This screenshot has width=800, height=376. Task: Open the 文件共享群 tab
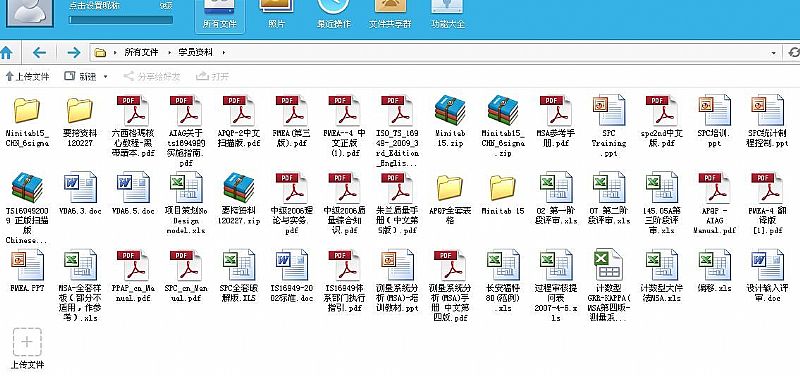390,15
